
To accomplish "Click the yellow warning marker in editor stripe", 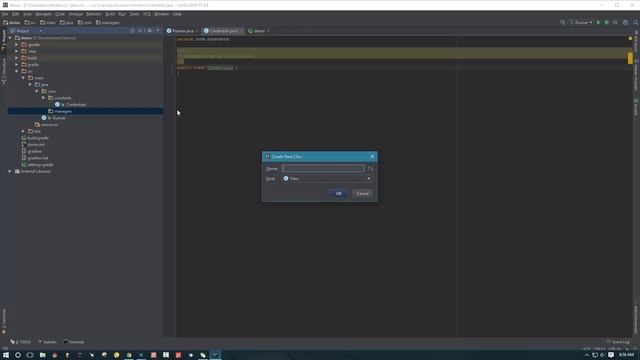I will 630,58.
